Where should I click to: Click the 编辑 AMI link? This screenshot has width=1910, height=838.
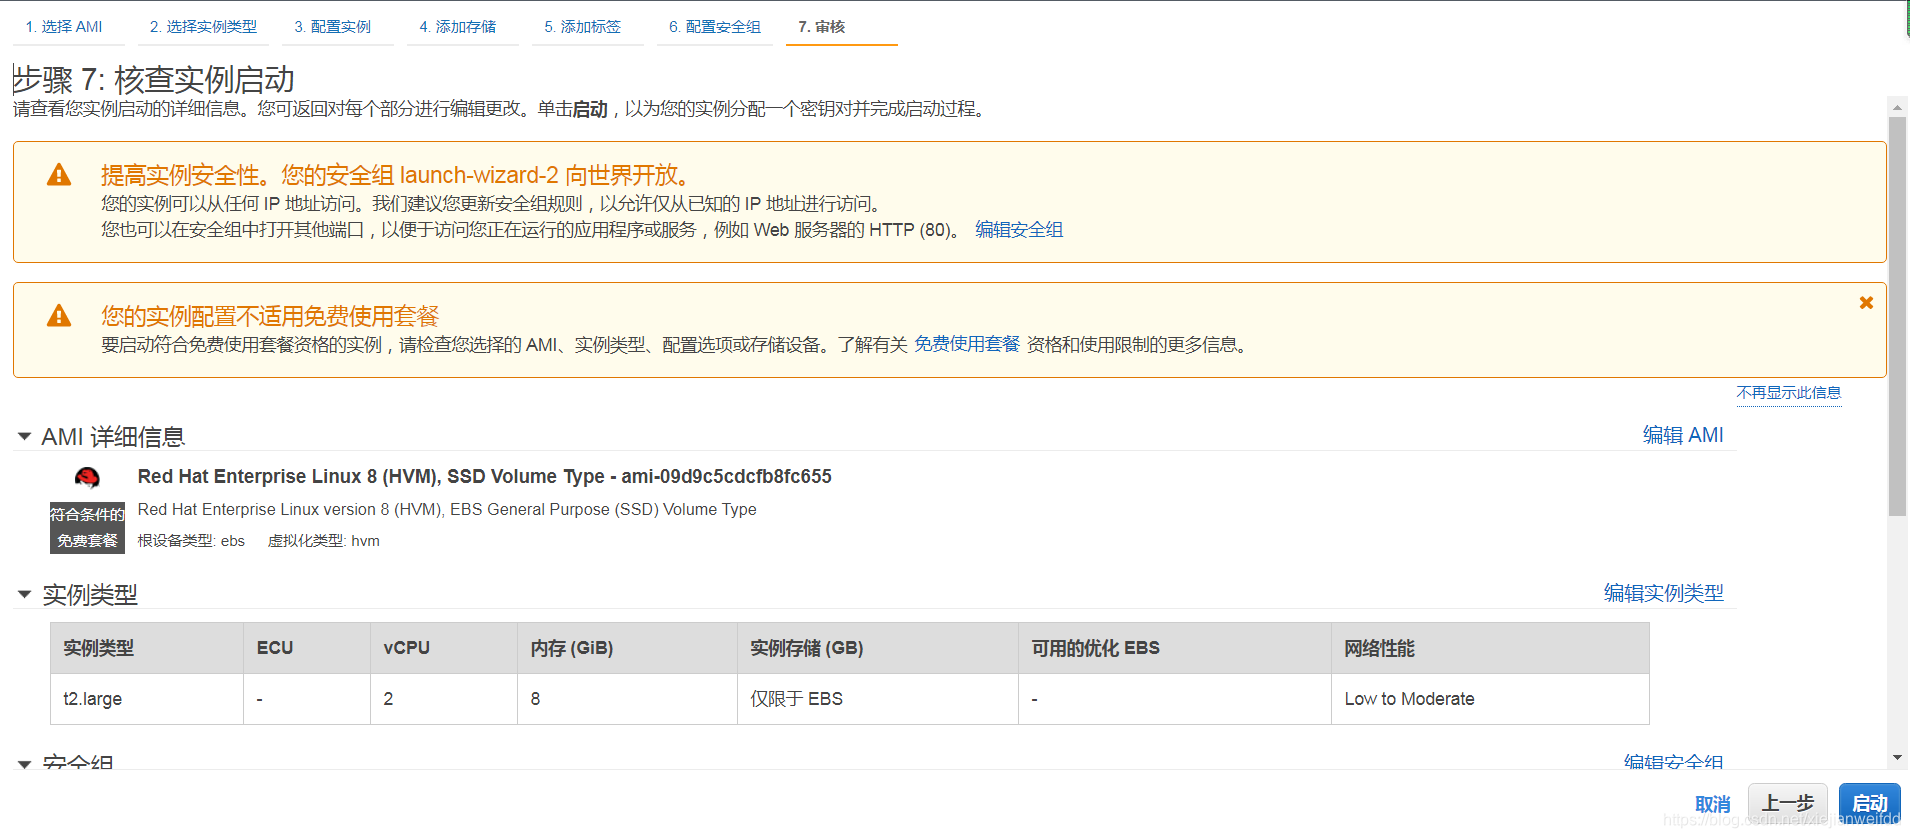pyautogui.click(x=1683, y=435)
